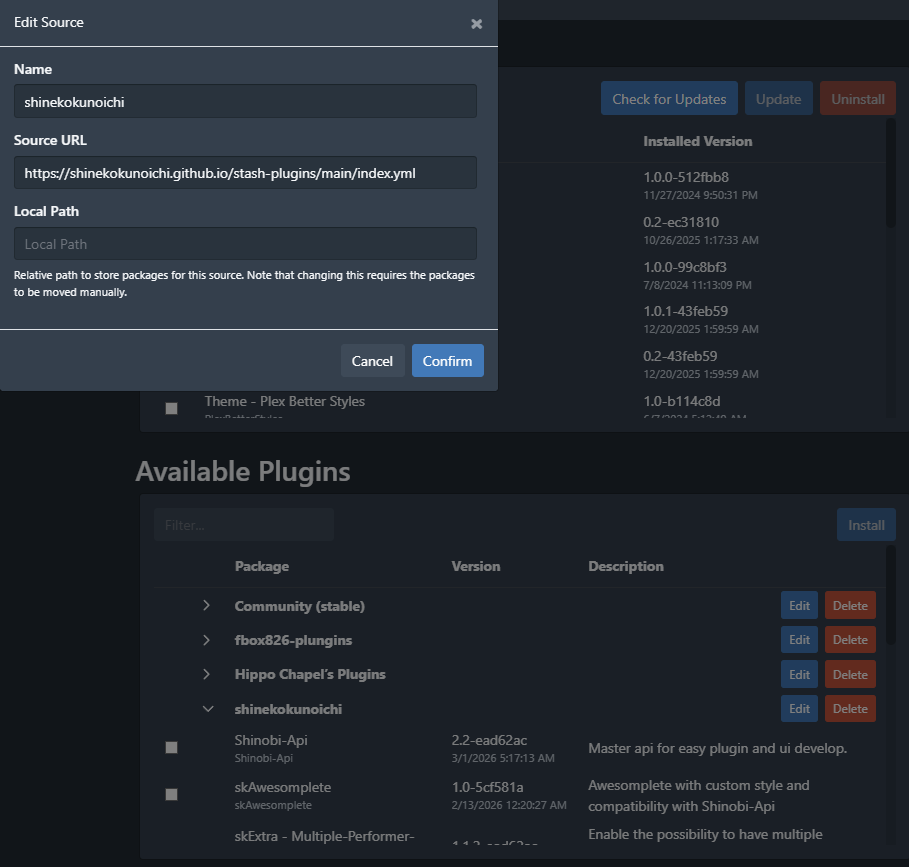This screenshot has height=867, width=909.
Task: Delete the shinekokunoichi source
Action: tap(850, 709)
